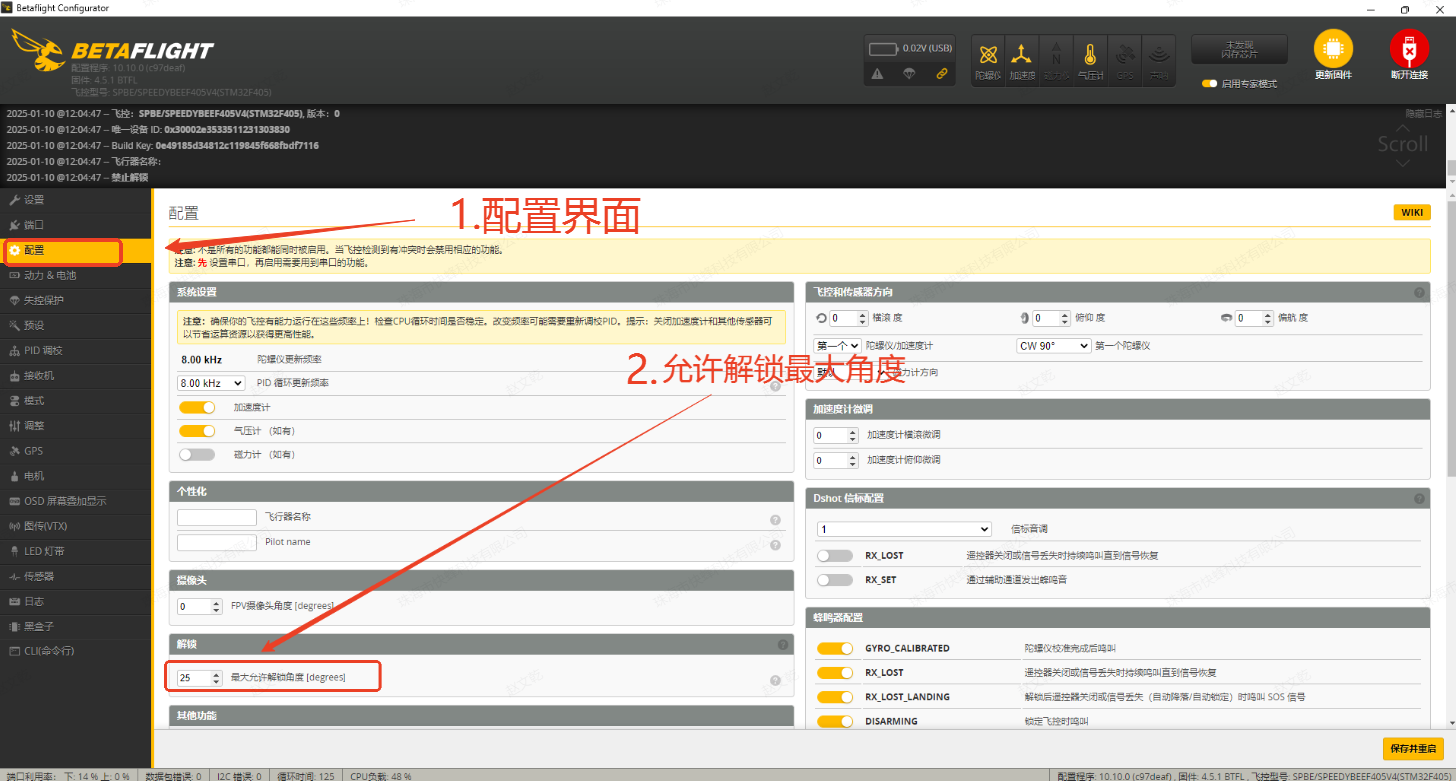Click the GPS sensor icon in header
Image resolution: width=1456 pixels, height=781 pixels.
(x=1125, y=59)
